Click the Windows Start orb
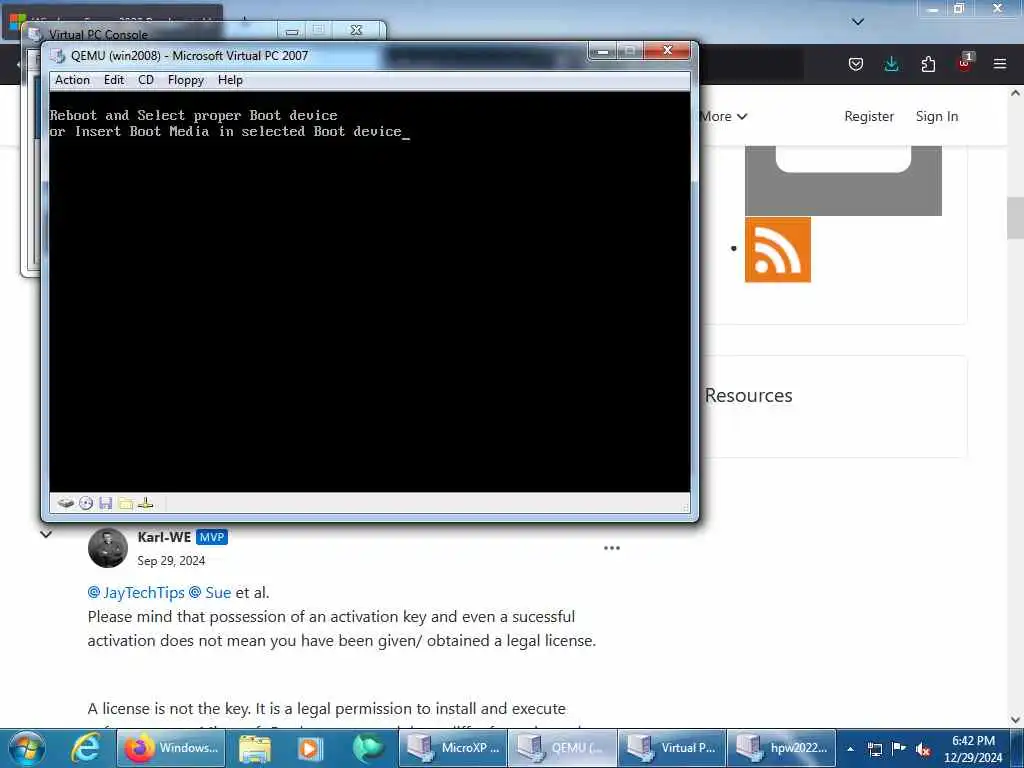 click(27, 748)
